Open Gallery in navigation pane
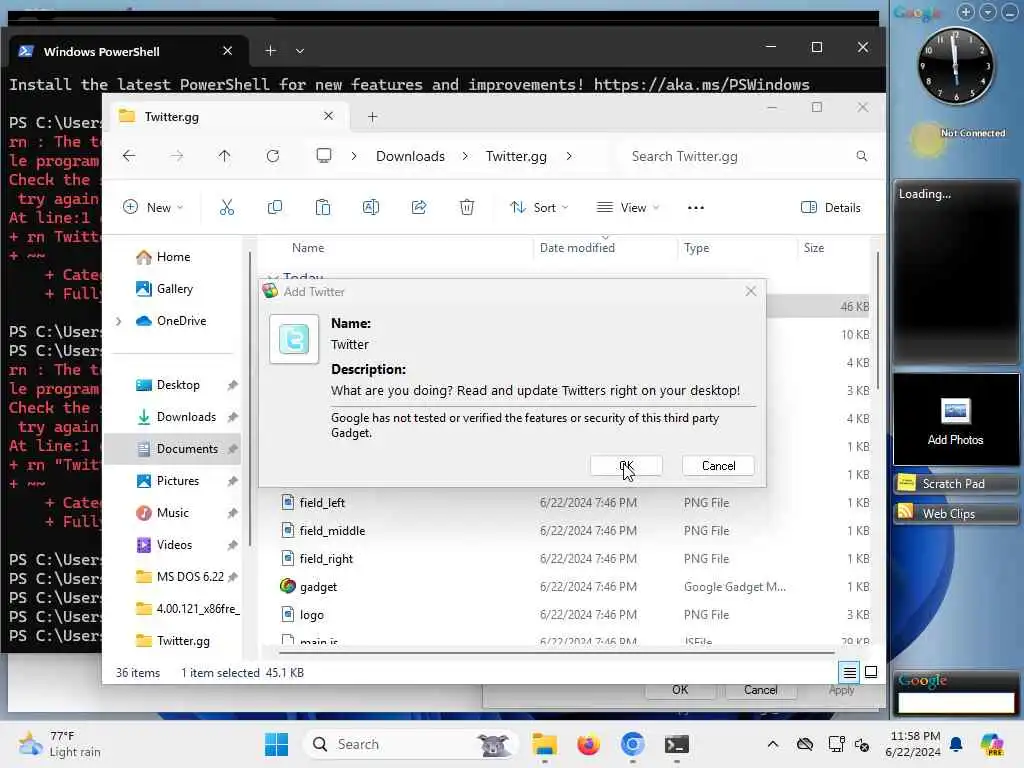The height and width of the screenshot is (768, 1024). (x=174, y=289)
